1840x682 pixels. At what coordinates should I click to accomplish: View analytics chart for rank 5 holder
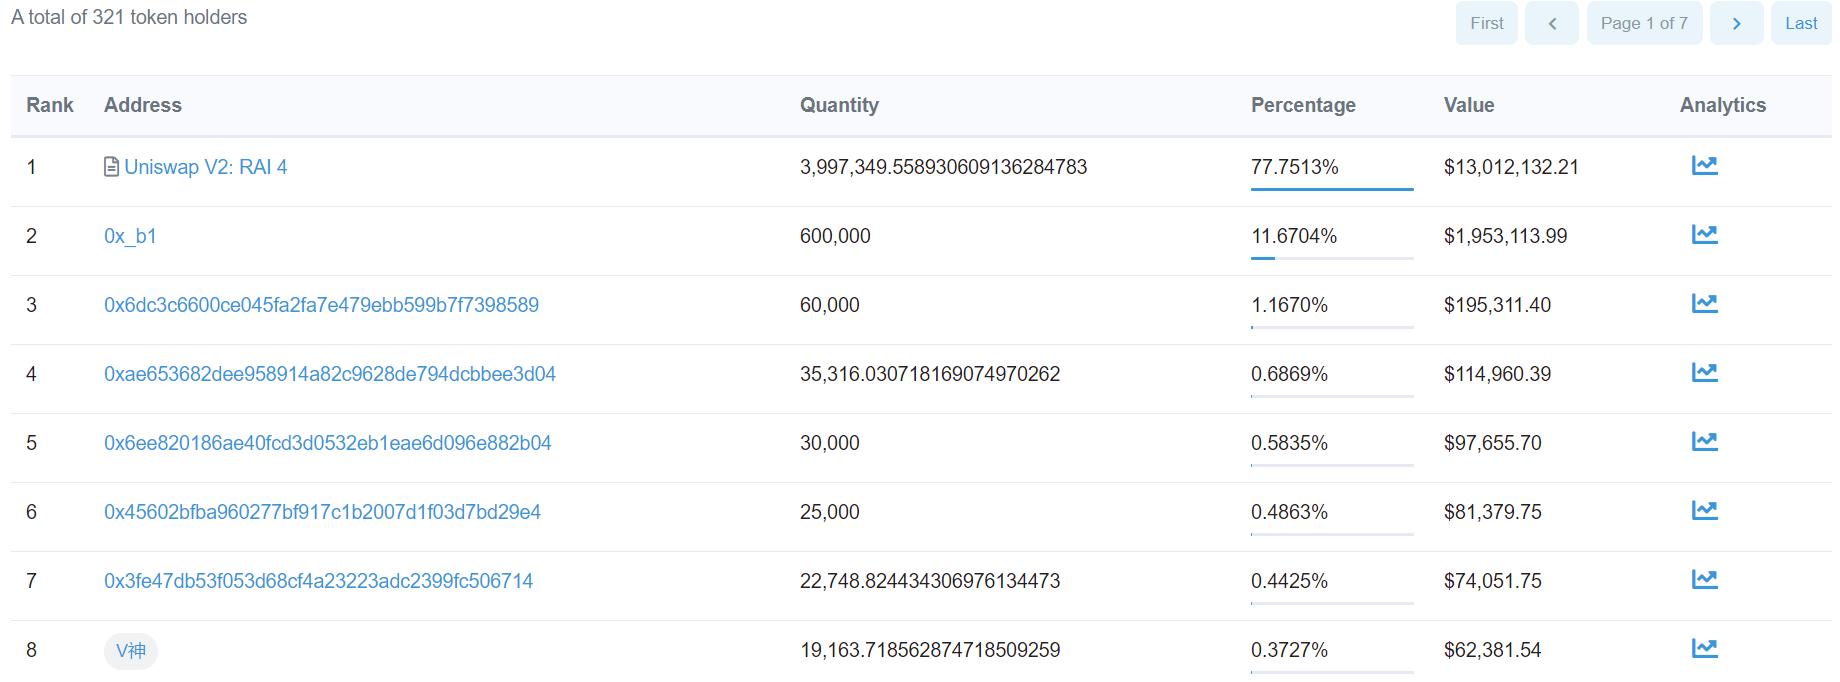(1704, 442)
